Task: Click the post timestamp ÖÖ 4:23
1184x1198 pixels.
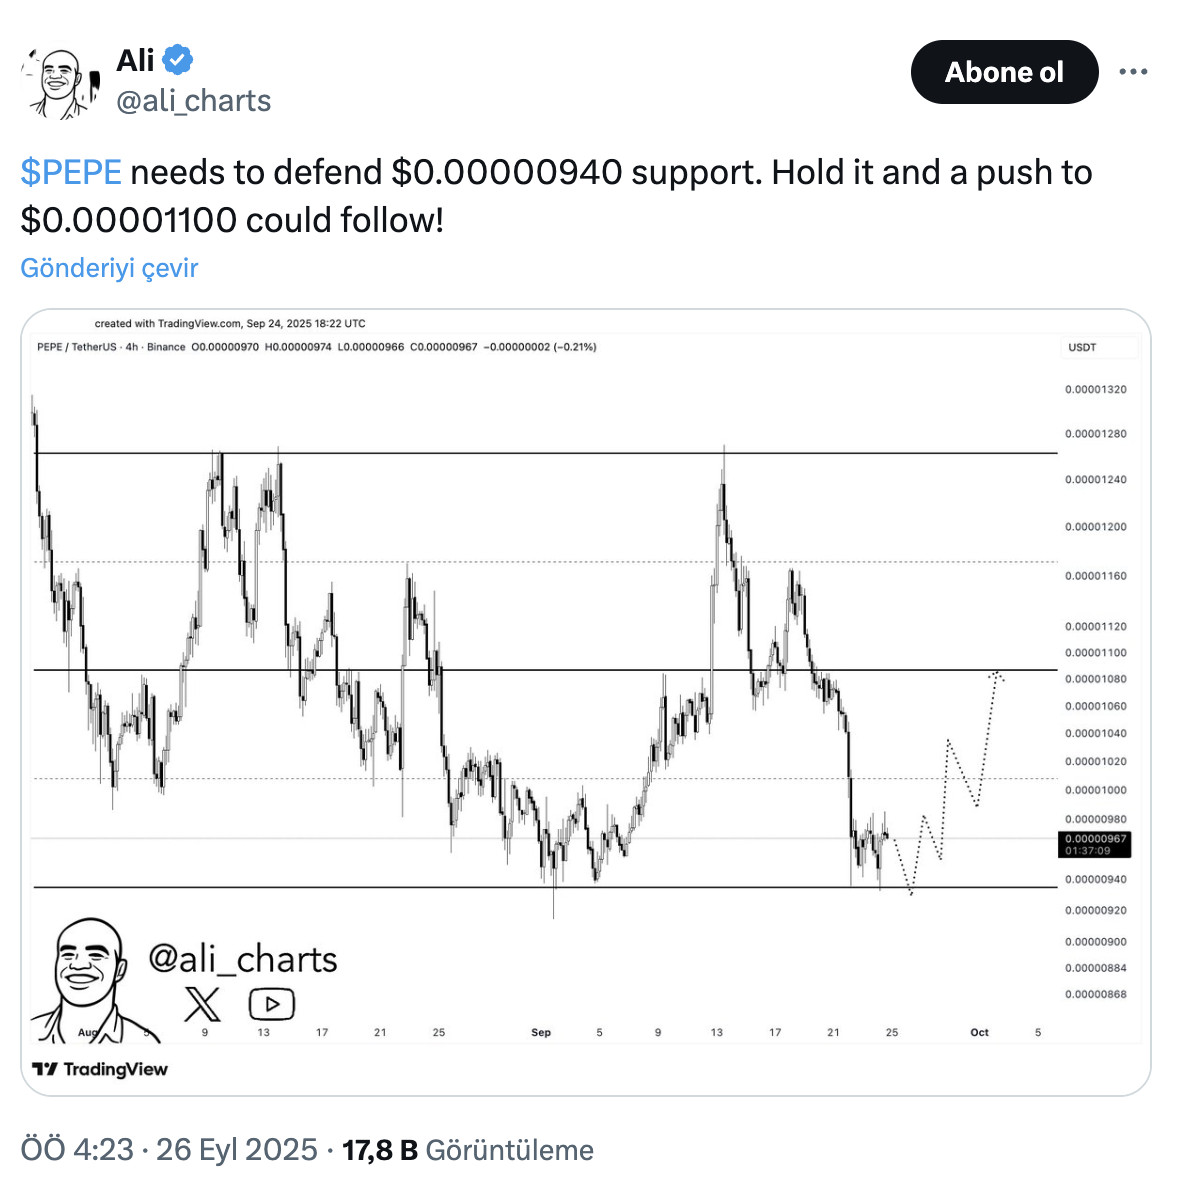Action: point(76,1150)
